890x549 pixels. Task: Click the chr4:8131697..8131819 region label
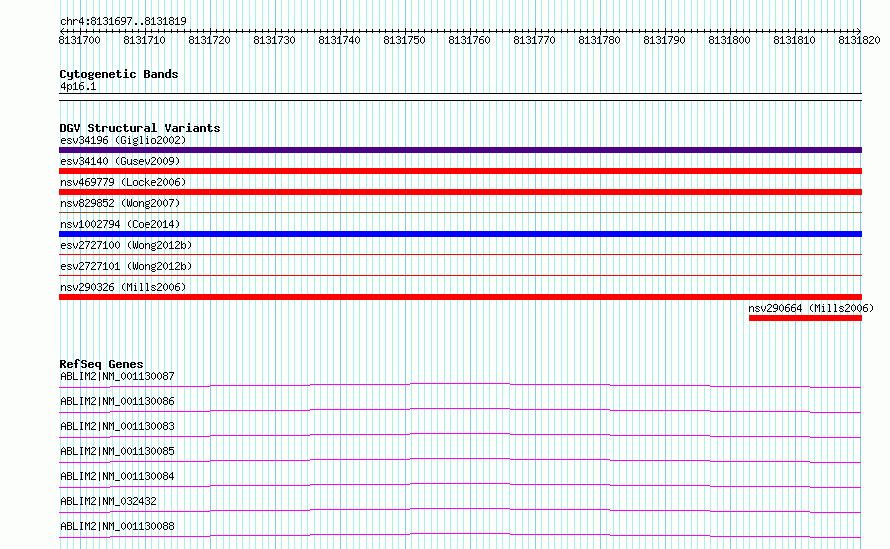point(123,22)
